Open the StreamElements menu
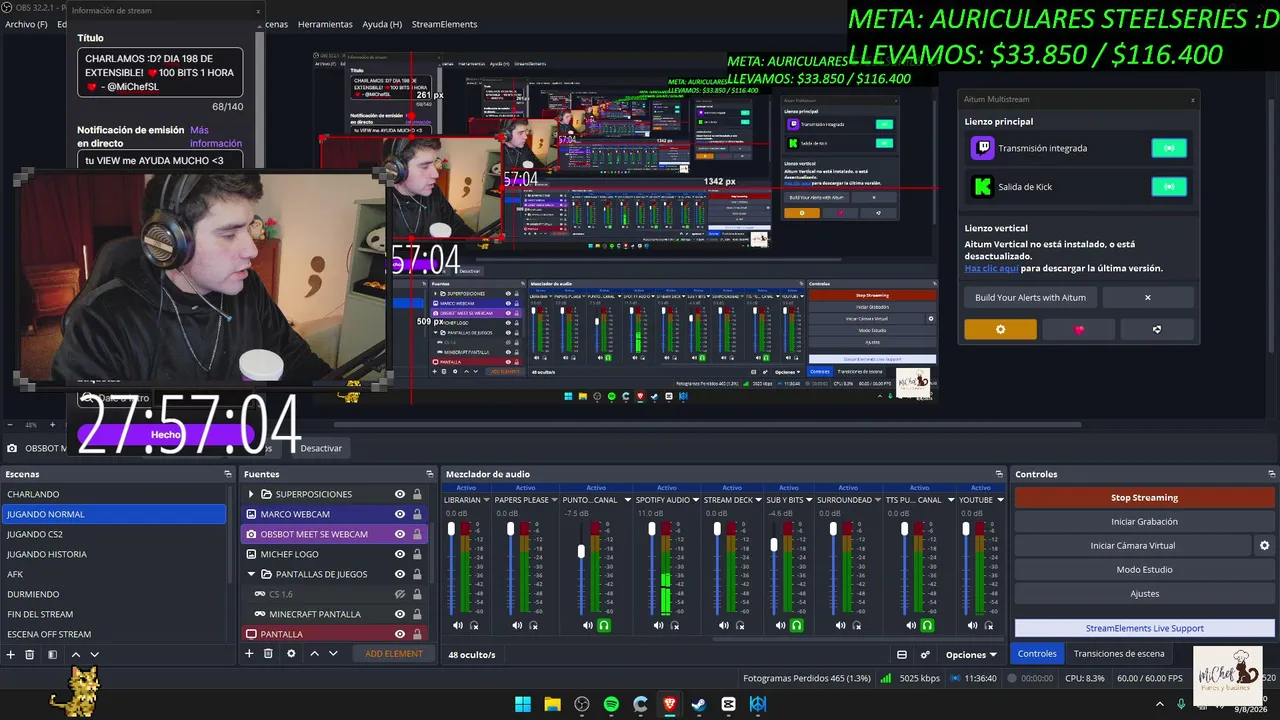The width and height of the screenshot is (1280, 720). 444,24
